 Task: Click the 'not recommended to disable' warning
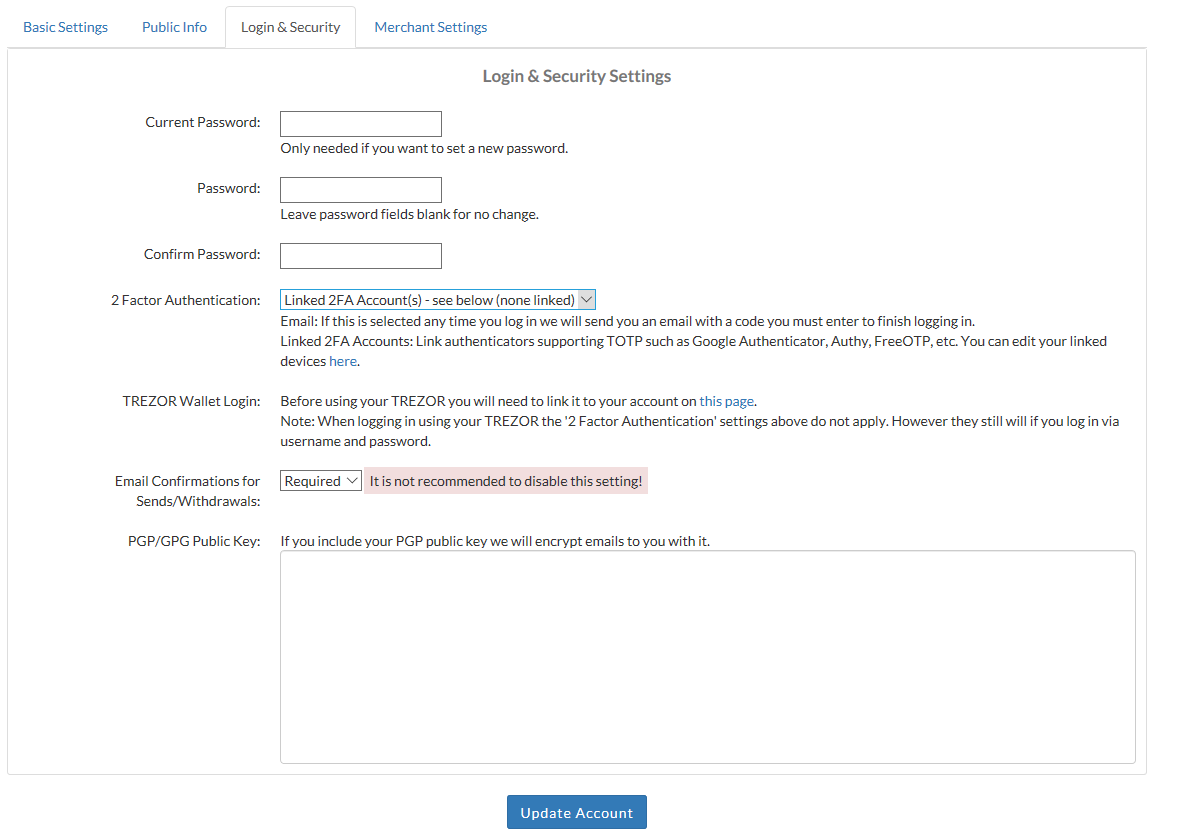tap(505, 481)
